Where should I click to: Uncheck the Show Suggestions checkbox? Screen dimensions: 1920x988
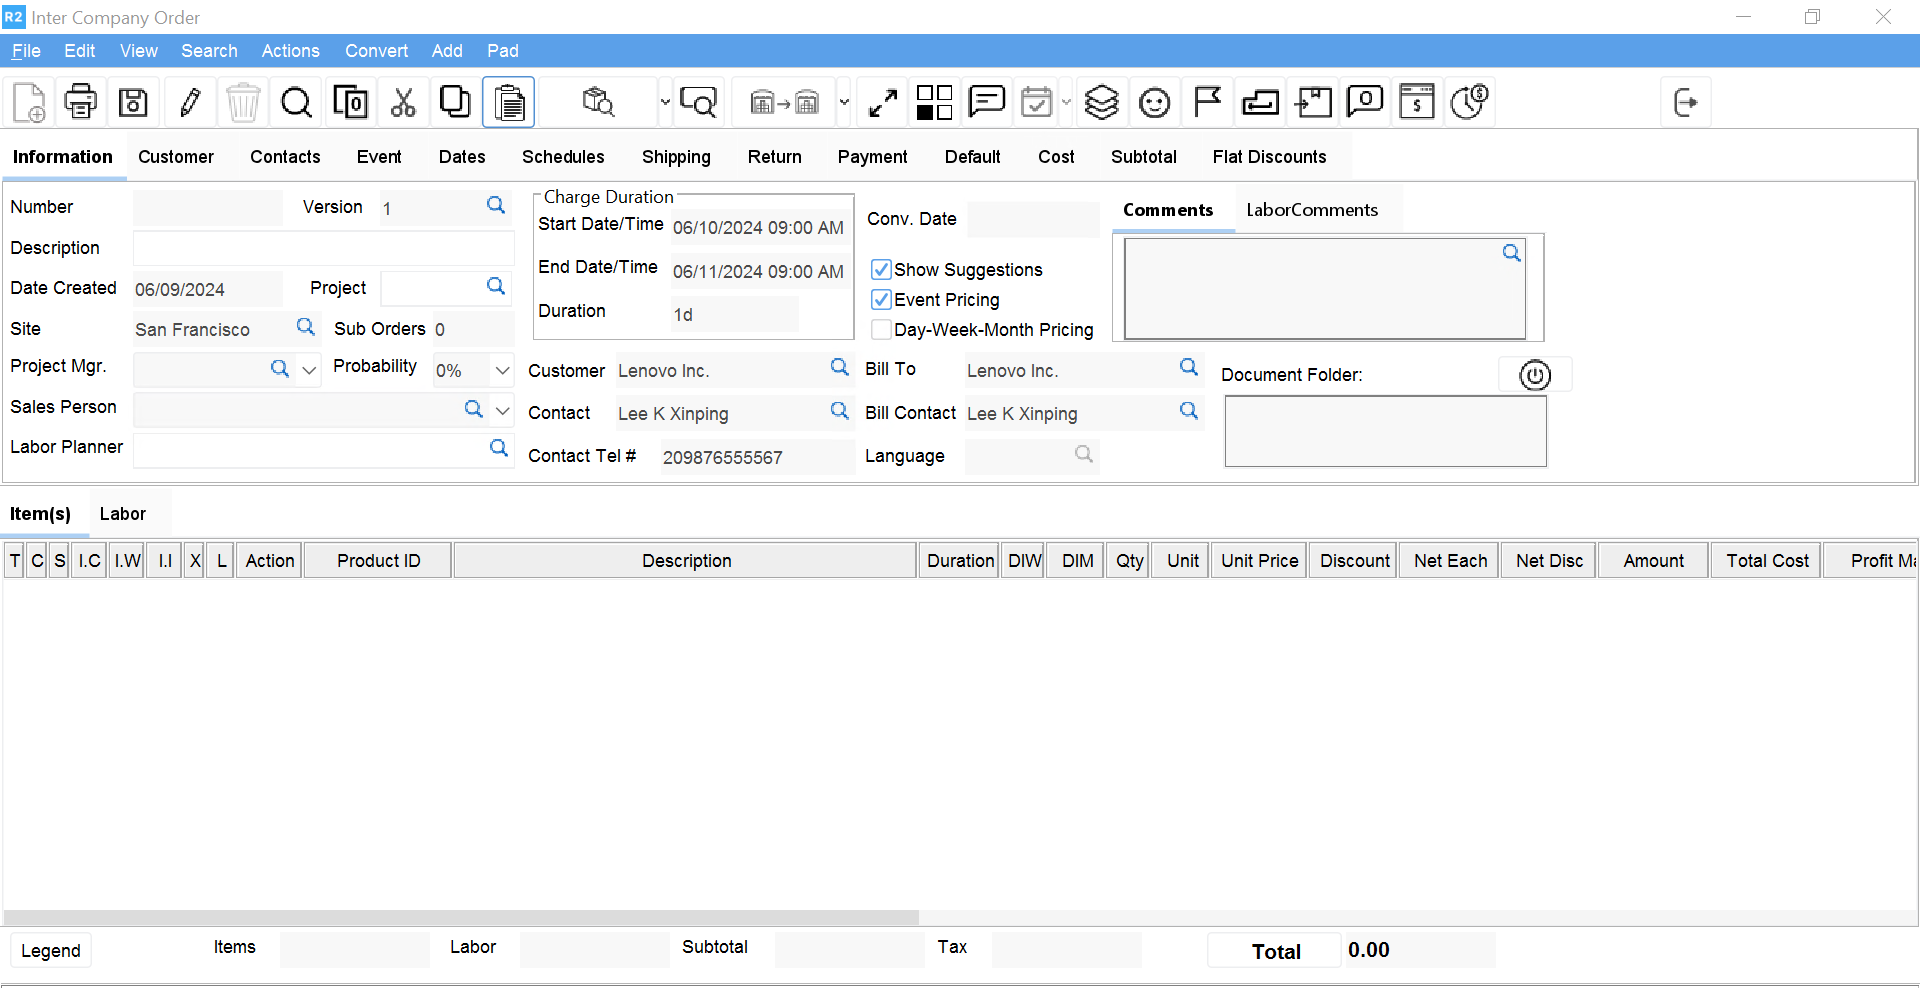tap(881, 270)
